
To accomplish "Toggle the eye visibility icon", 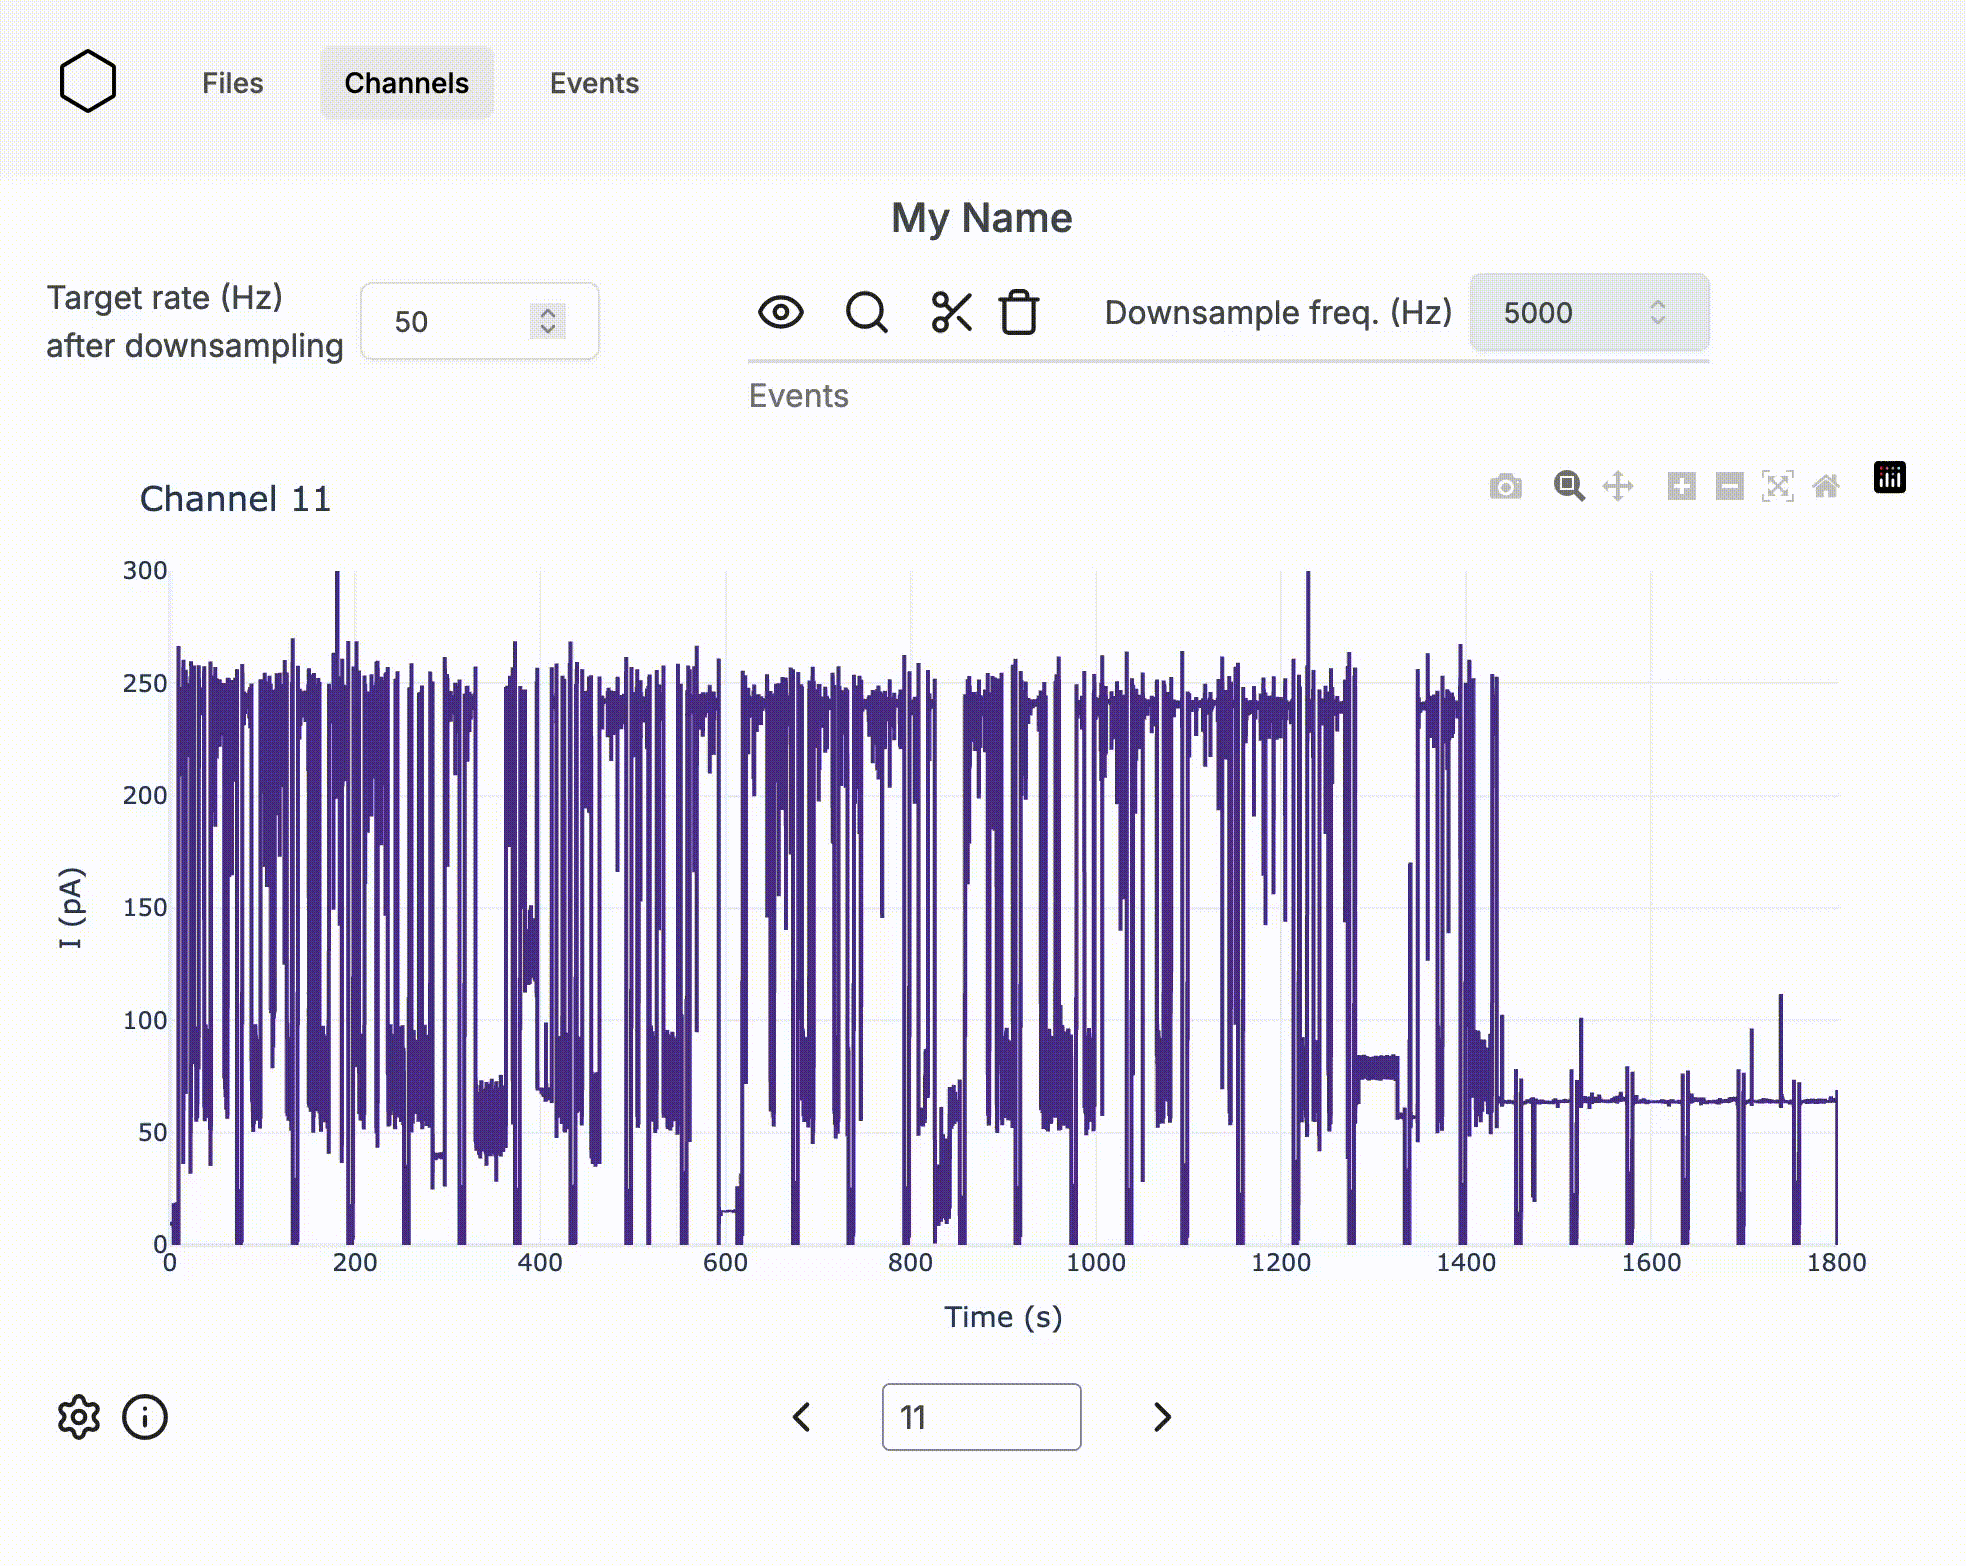I will click(780, 312).
